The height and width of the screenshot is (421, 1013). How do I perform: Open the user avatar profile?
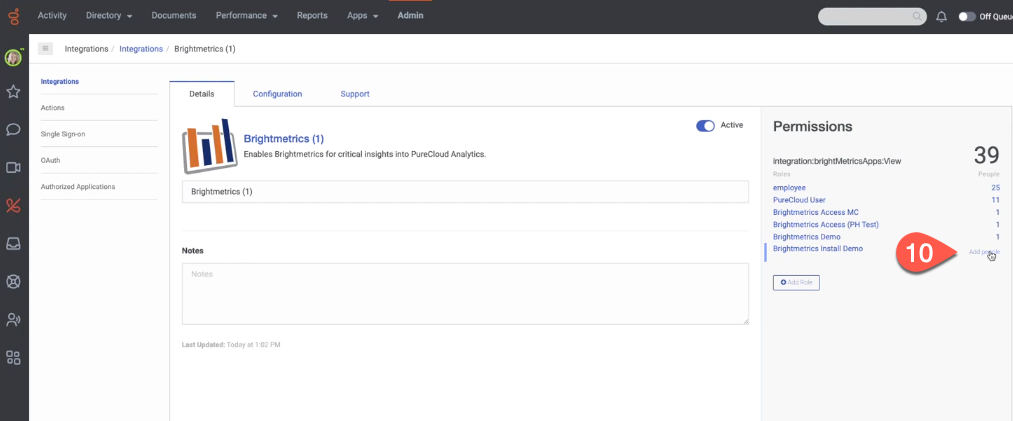click(x=14, y=57)
